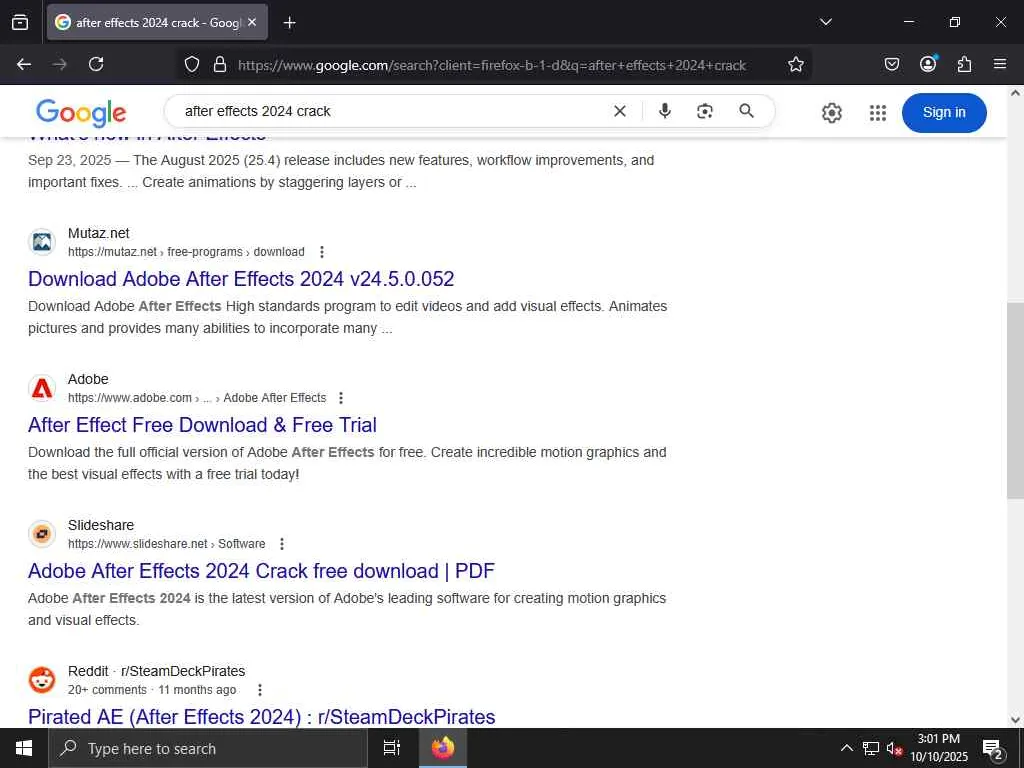Sign in to Google account
The image size is (1024, 768).
pos(944,112)
